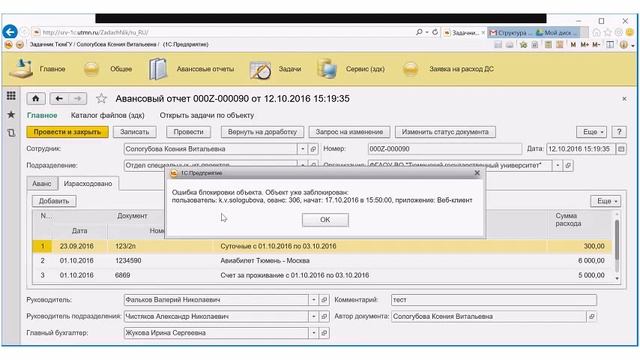The image size is (640, 360).
Task: Dismiss the error dialog with OK
Action: coord(325,220)
